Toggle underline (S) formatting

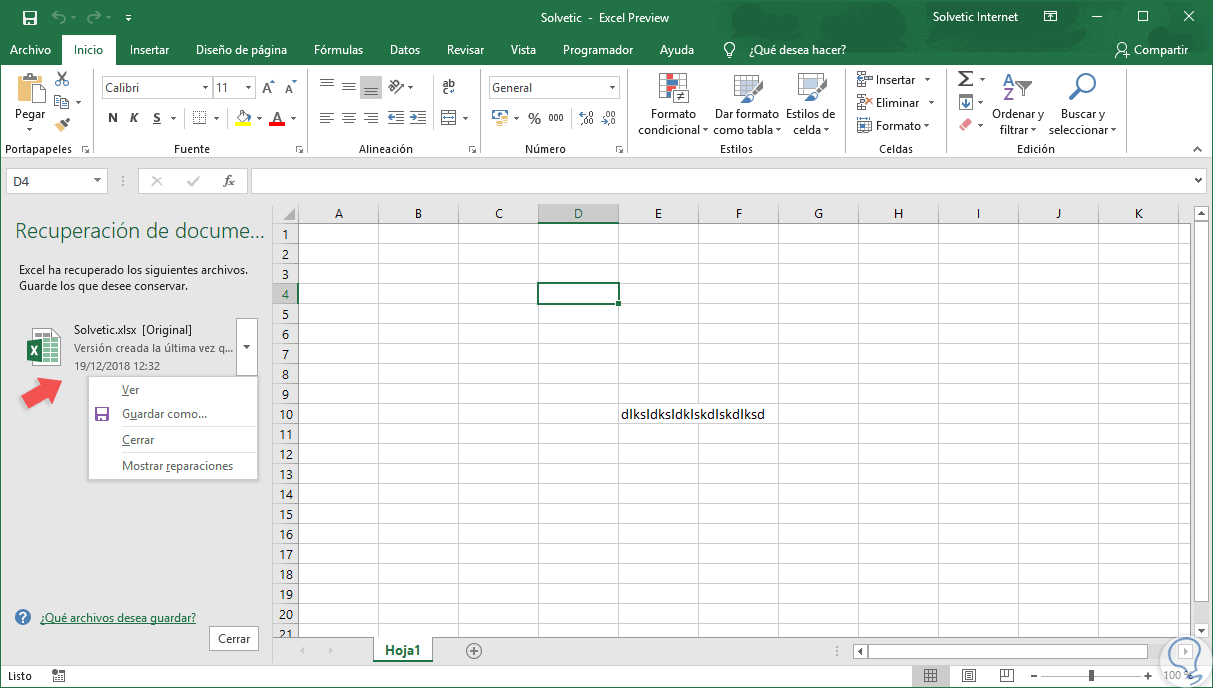point(157,118)
